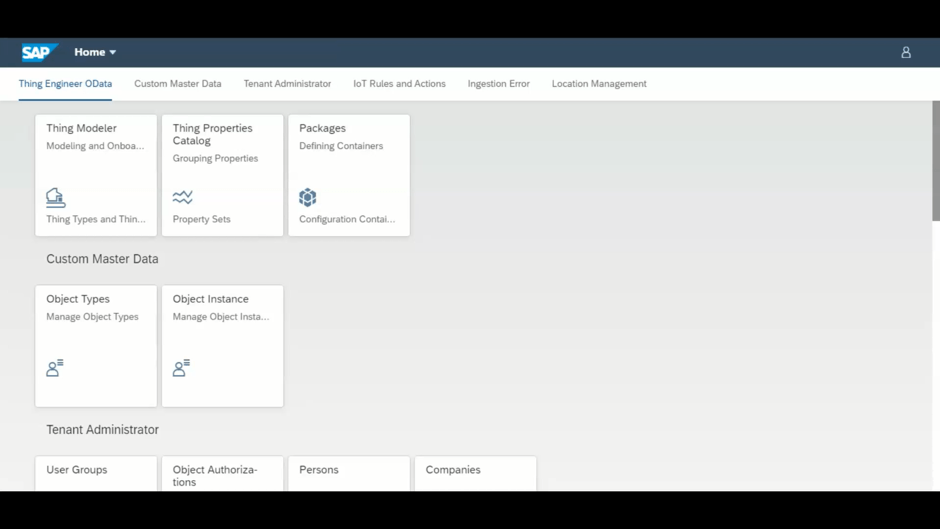Click the Property Sets wave icon
The image size is (940, 529).
182,197
